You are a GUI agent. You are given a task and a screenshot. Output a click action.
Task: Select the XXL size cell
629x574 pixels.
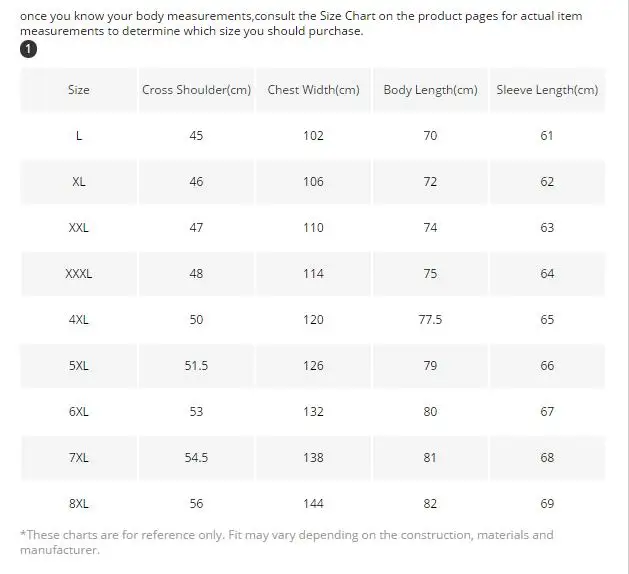point(79,228)
